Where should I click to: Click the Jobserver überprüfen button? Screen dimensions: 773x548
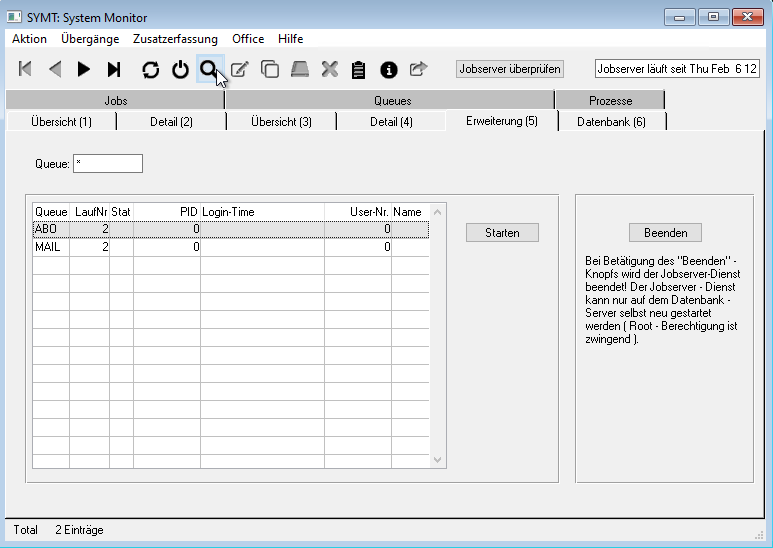coord(510,69)
